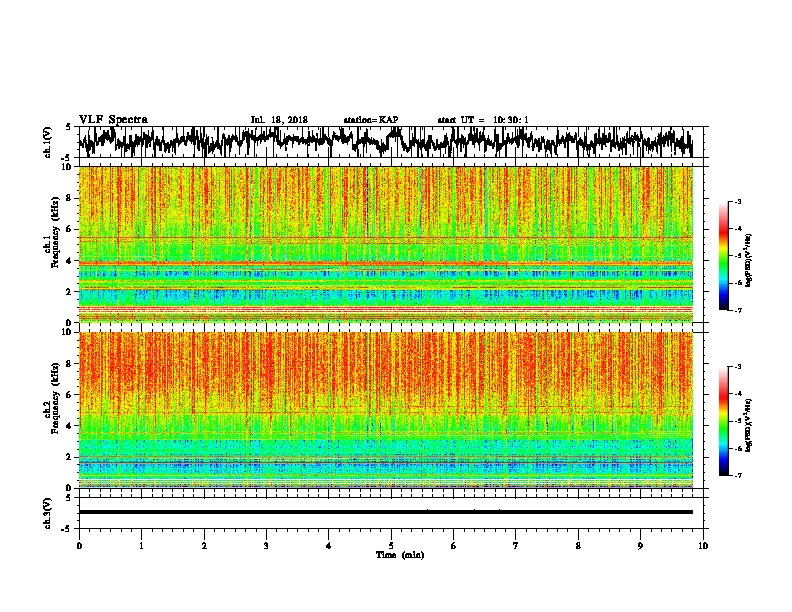Click the log(PSD) label beside ch.1 colorbar
The height and width of the screenshot is (612, 792).
(748, 260)
